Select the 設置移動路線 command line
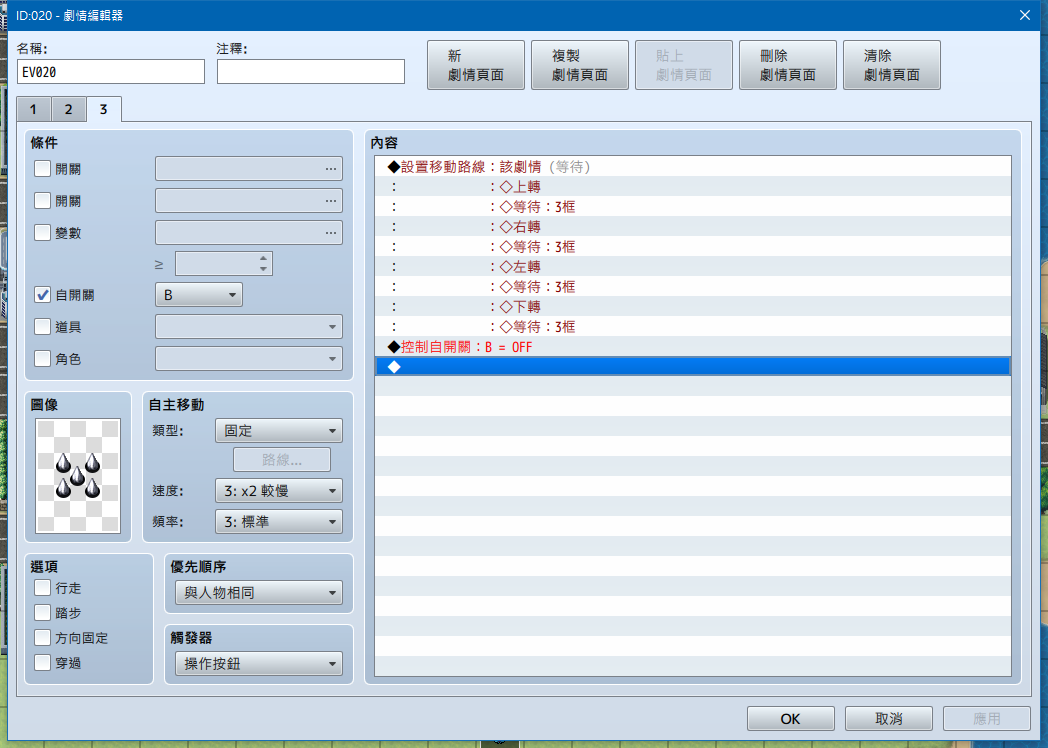 [692, 166]
